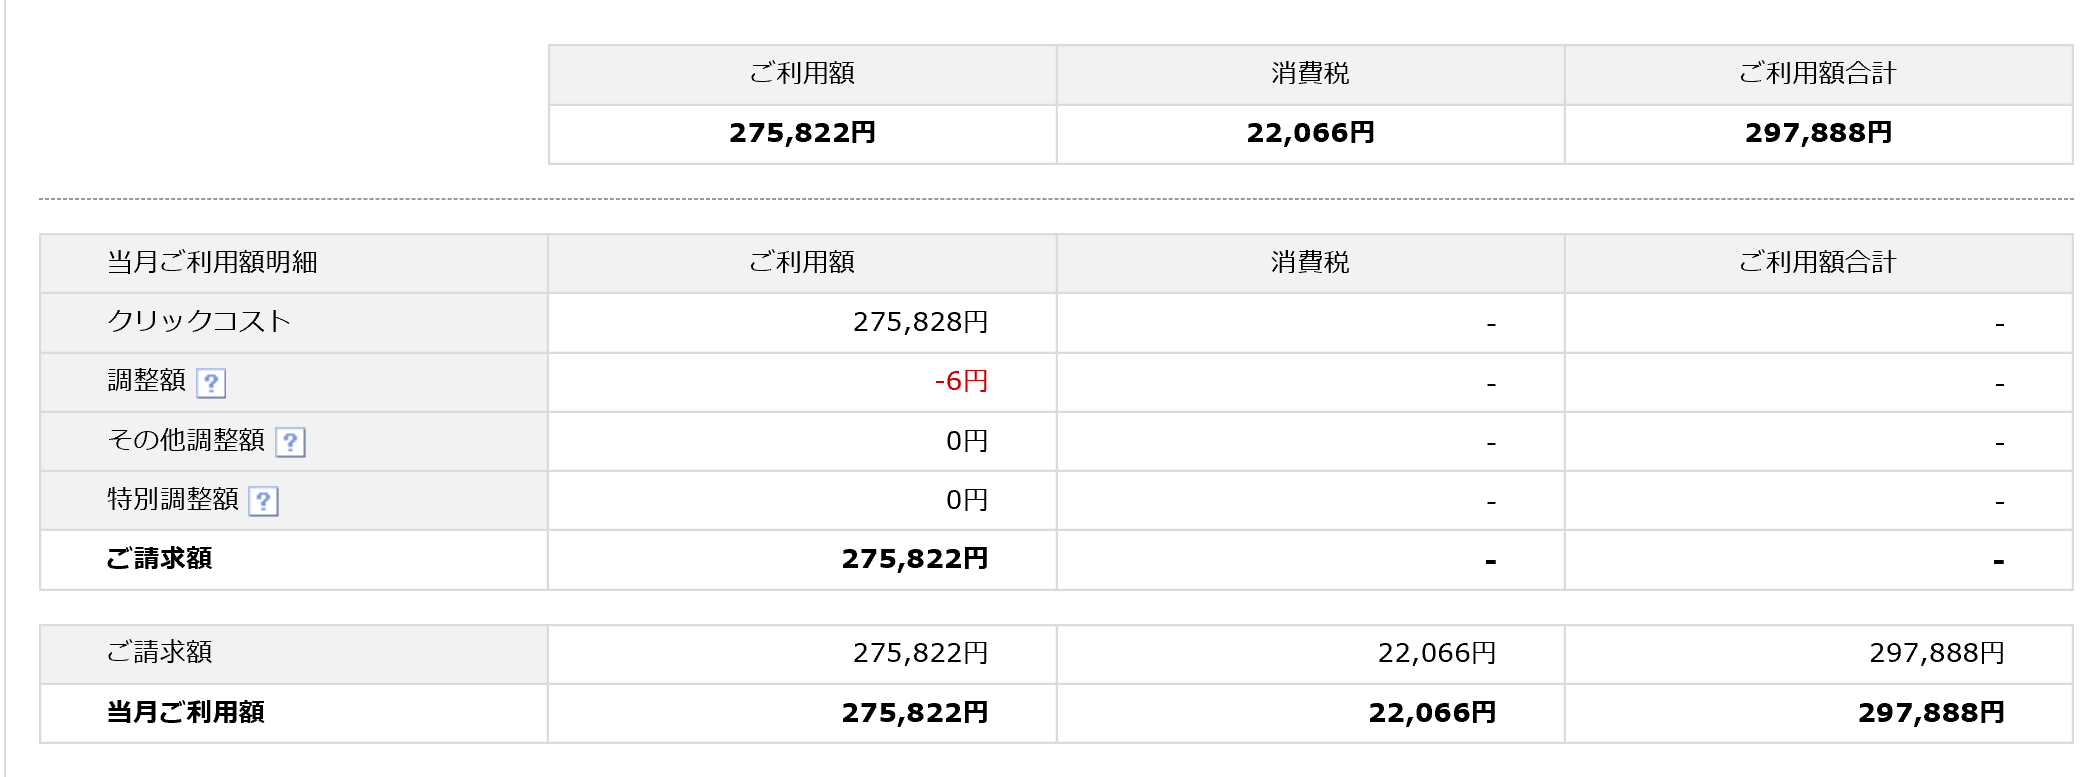This screenshot has width=2087, height=777.
Task: Click the 275,828円 click cost amount
Action: point(920,322)
